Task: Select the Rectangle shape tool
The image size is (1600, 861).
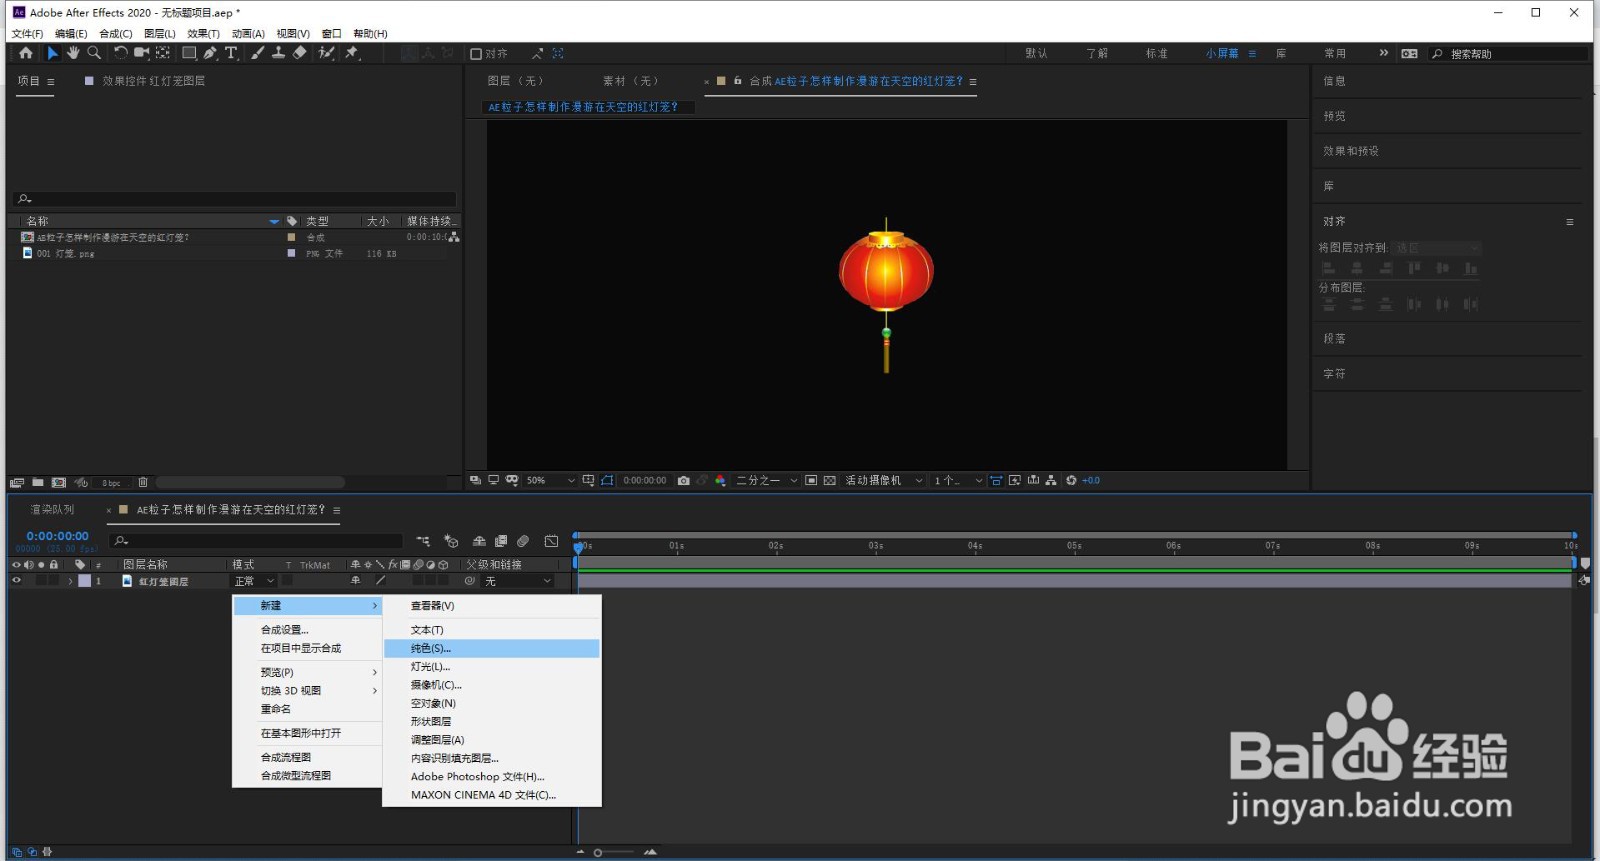Action: tap(189, 53)
